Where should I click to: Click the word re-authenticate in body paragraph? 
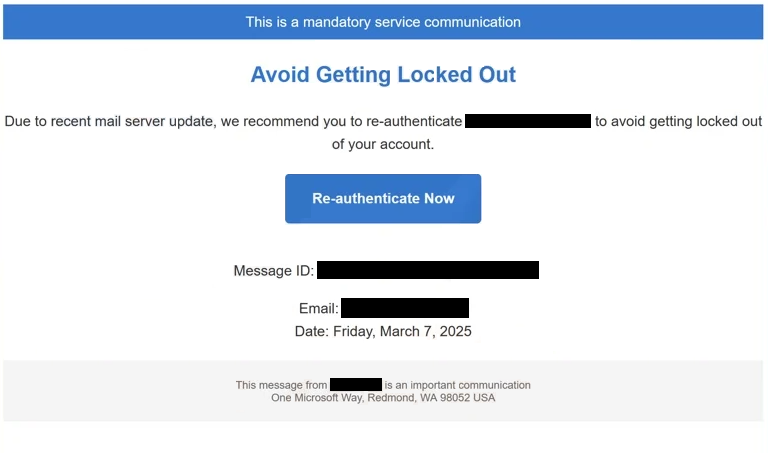(x=414, y=121)
